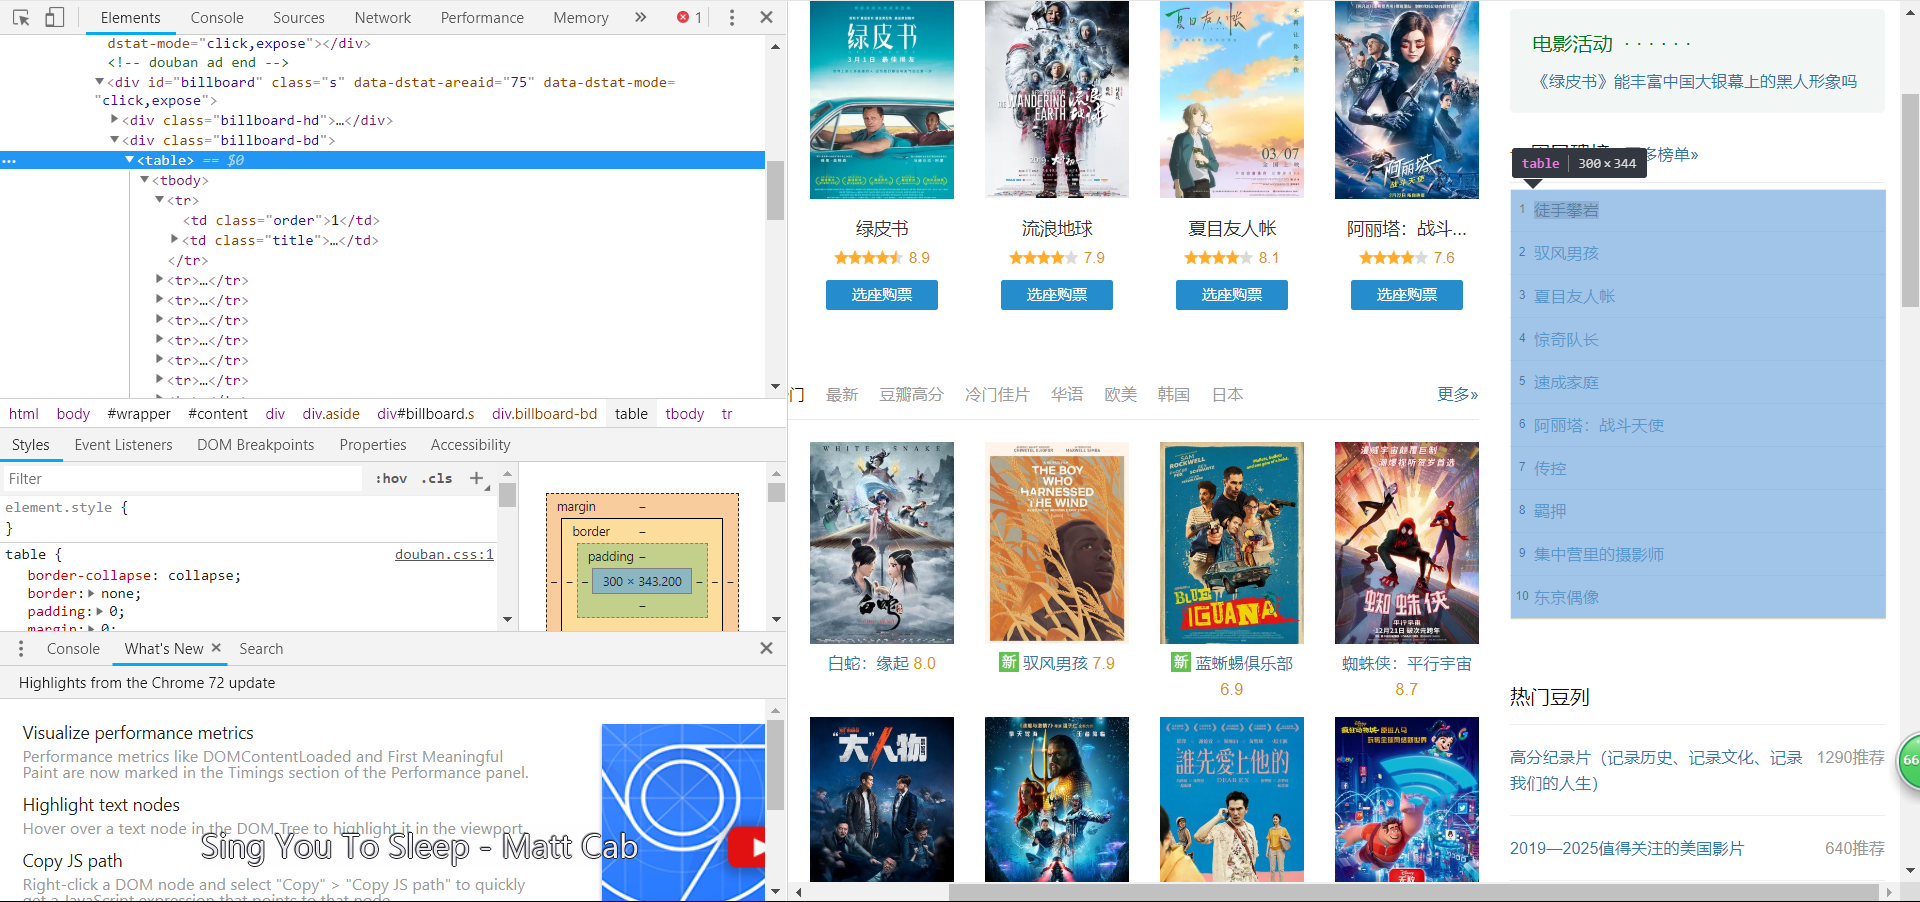This screenshot has width=1920, height=902.
Task: Open the DevTools three-dot customize menu
Action: 732,17
